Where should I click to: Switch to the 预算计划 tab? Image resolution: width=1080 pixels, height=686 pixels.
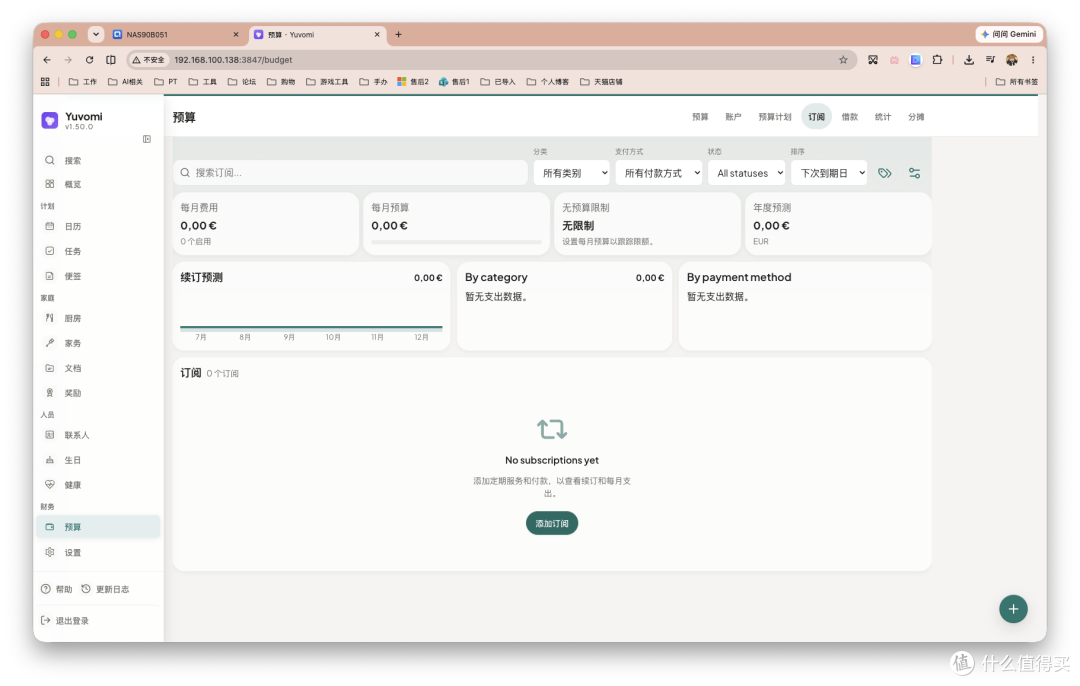click(775, 117)
